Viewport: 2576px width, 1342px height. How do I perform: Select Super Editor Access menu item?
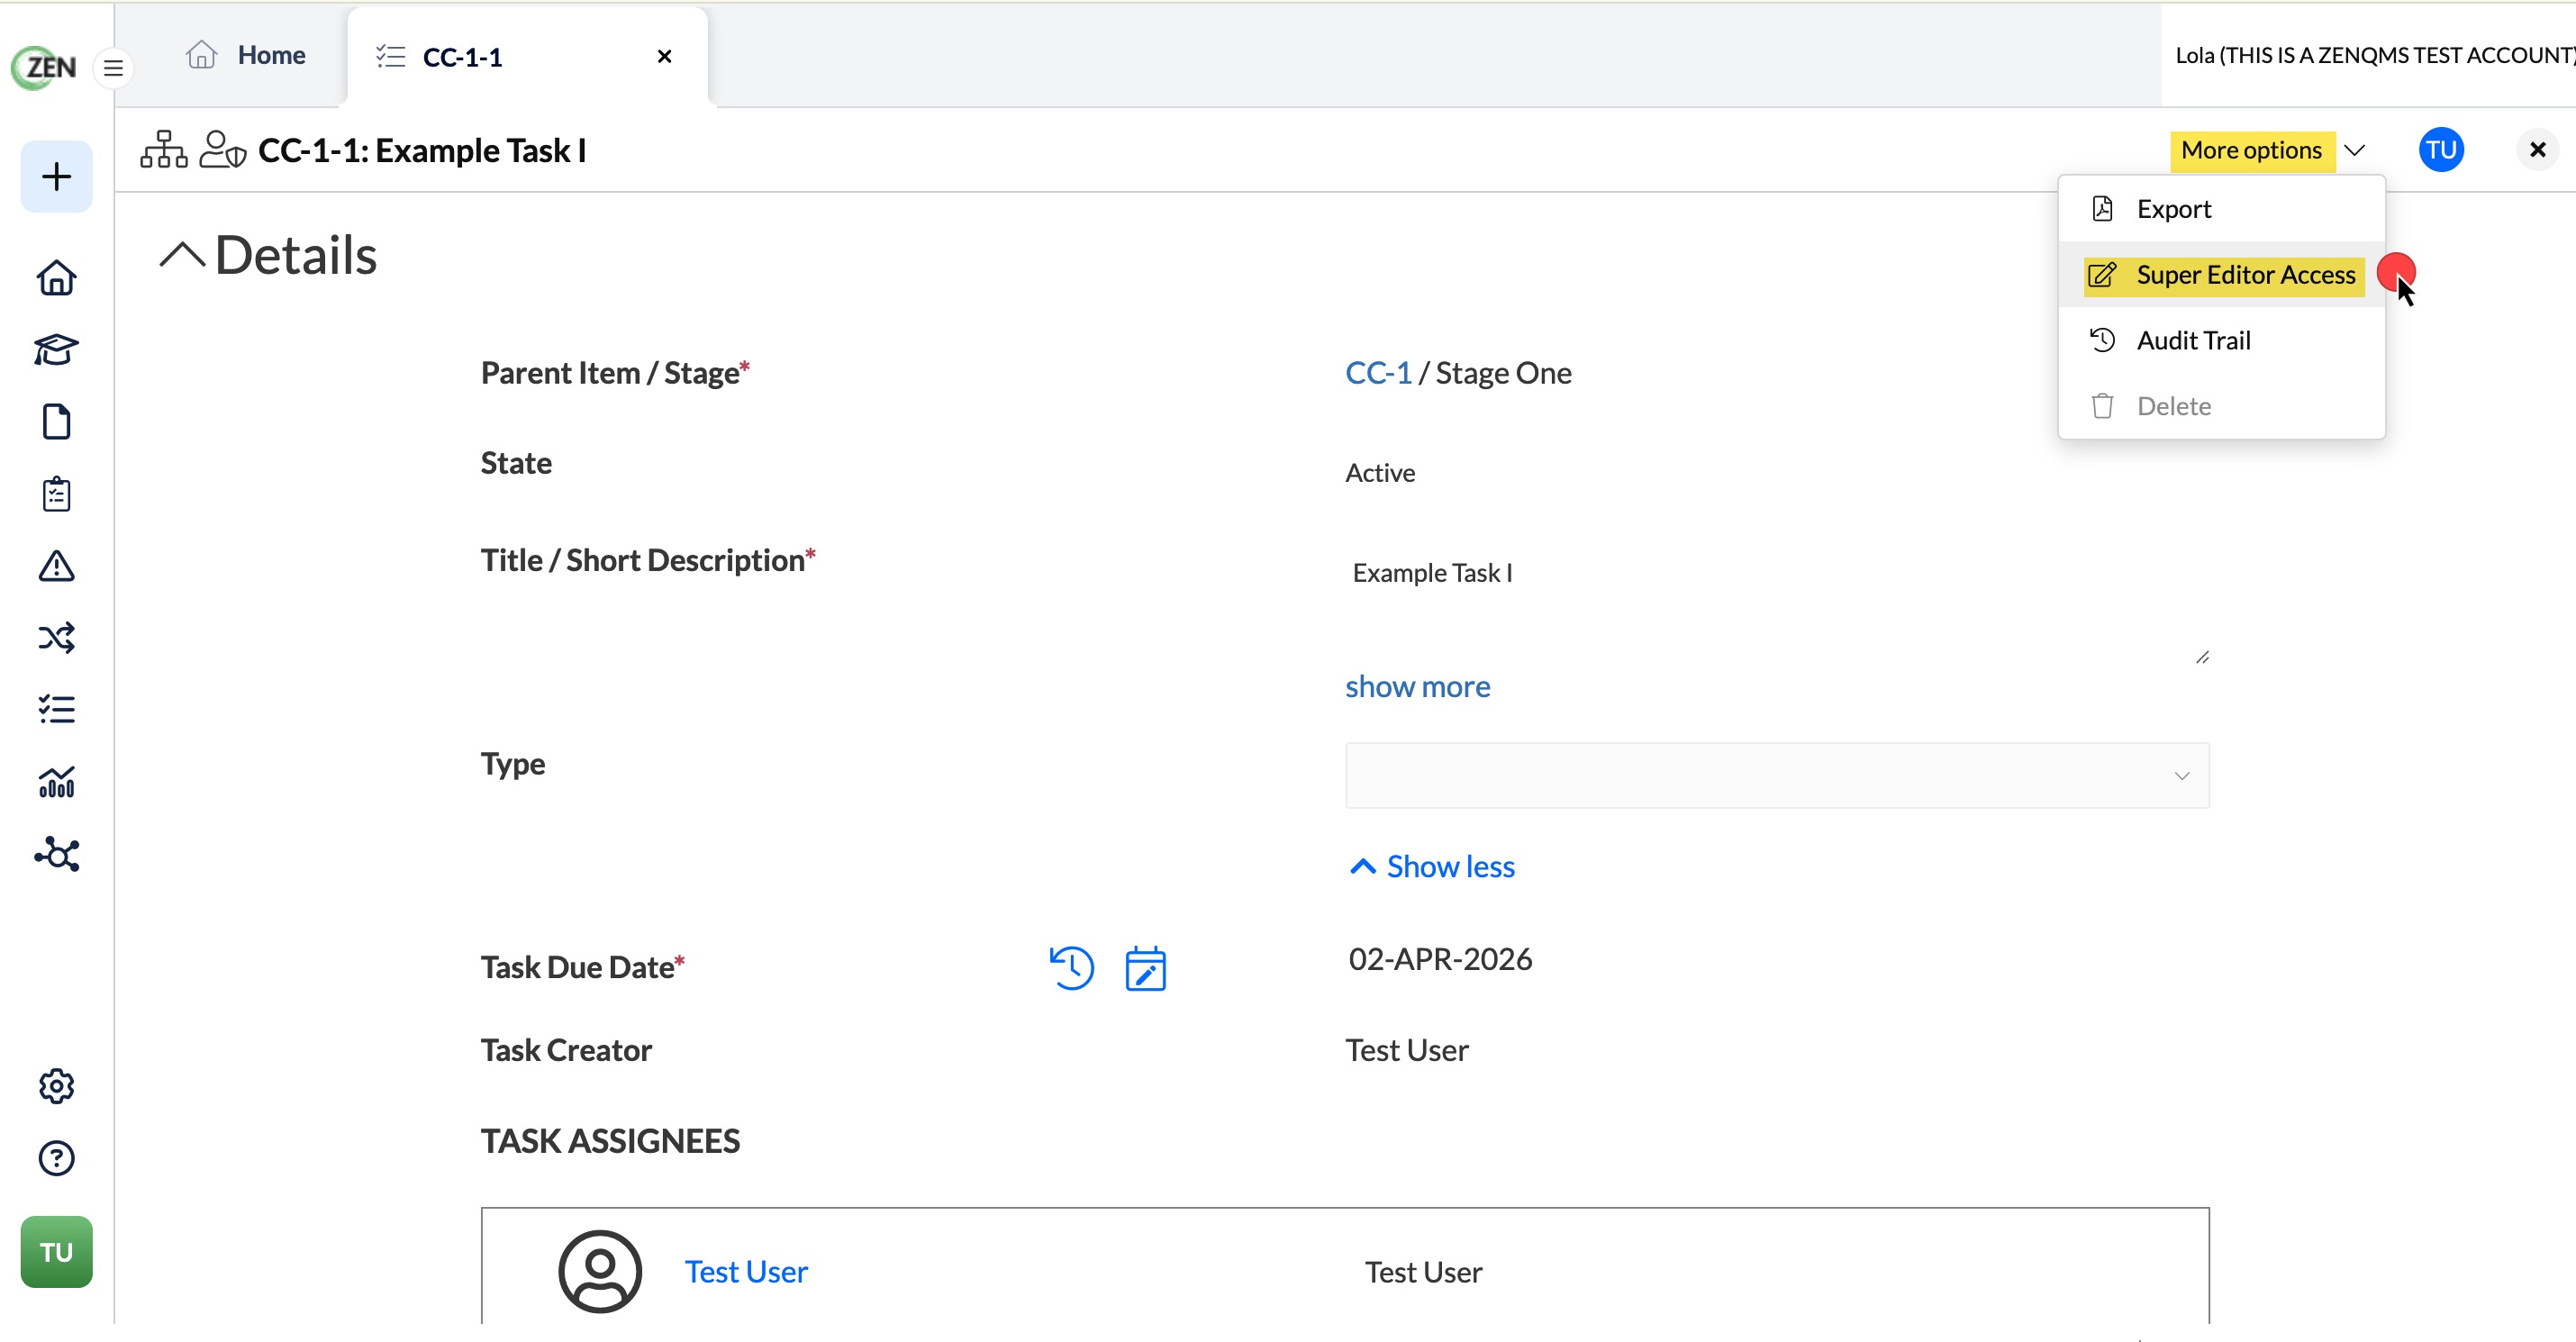2221,275
